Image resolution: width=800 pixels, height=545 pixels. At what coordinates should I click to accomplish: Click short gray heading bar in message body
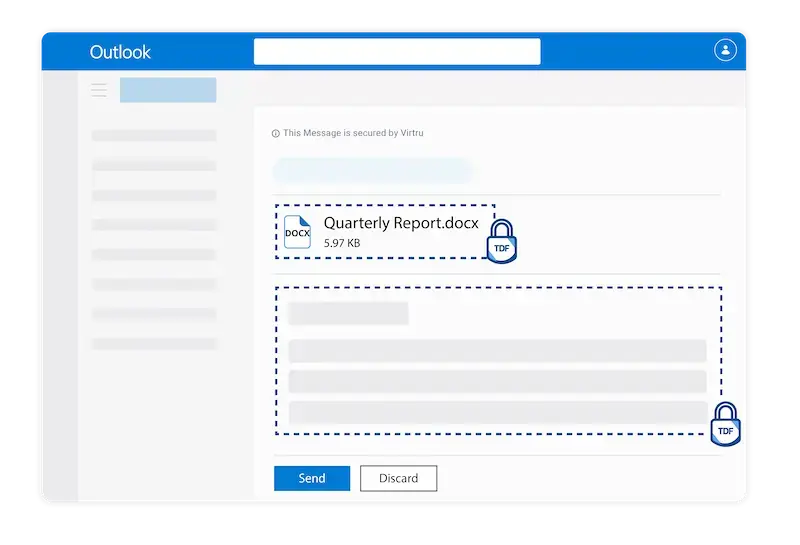[x=348, y=313]
